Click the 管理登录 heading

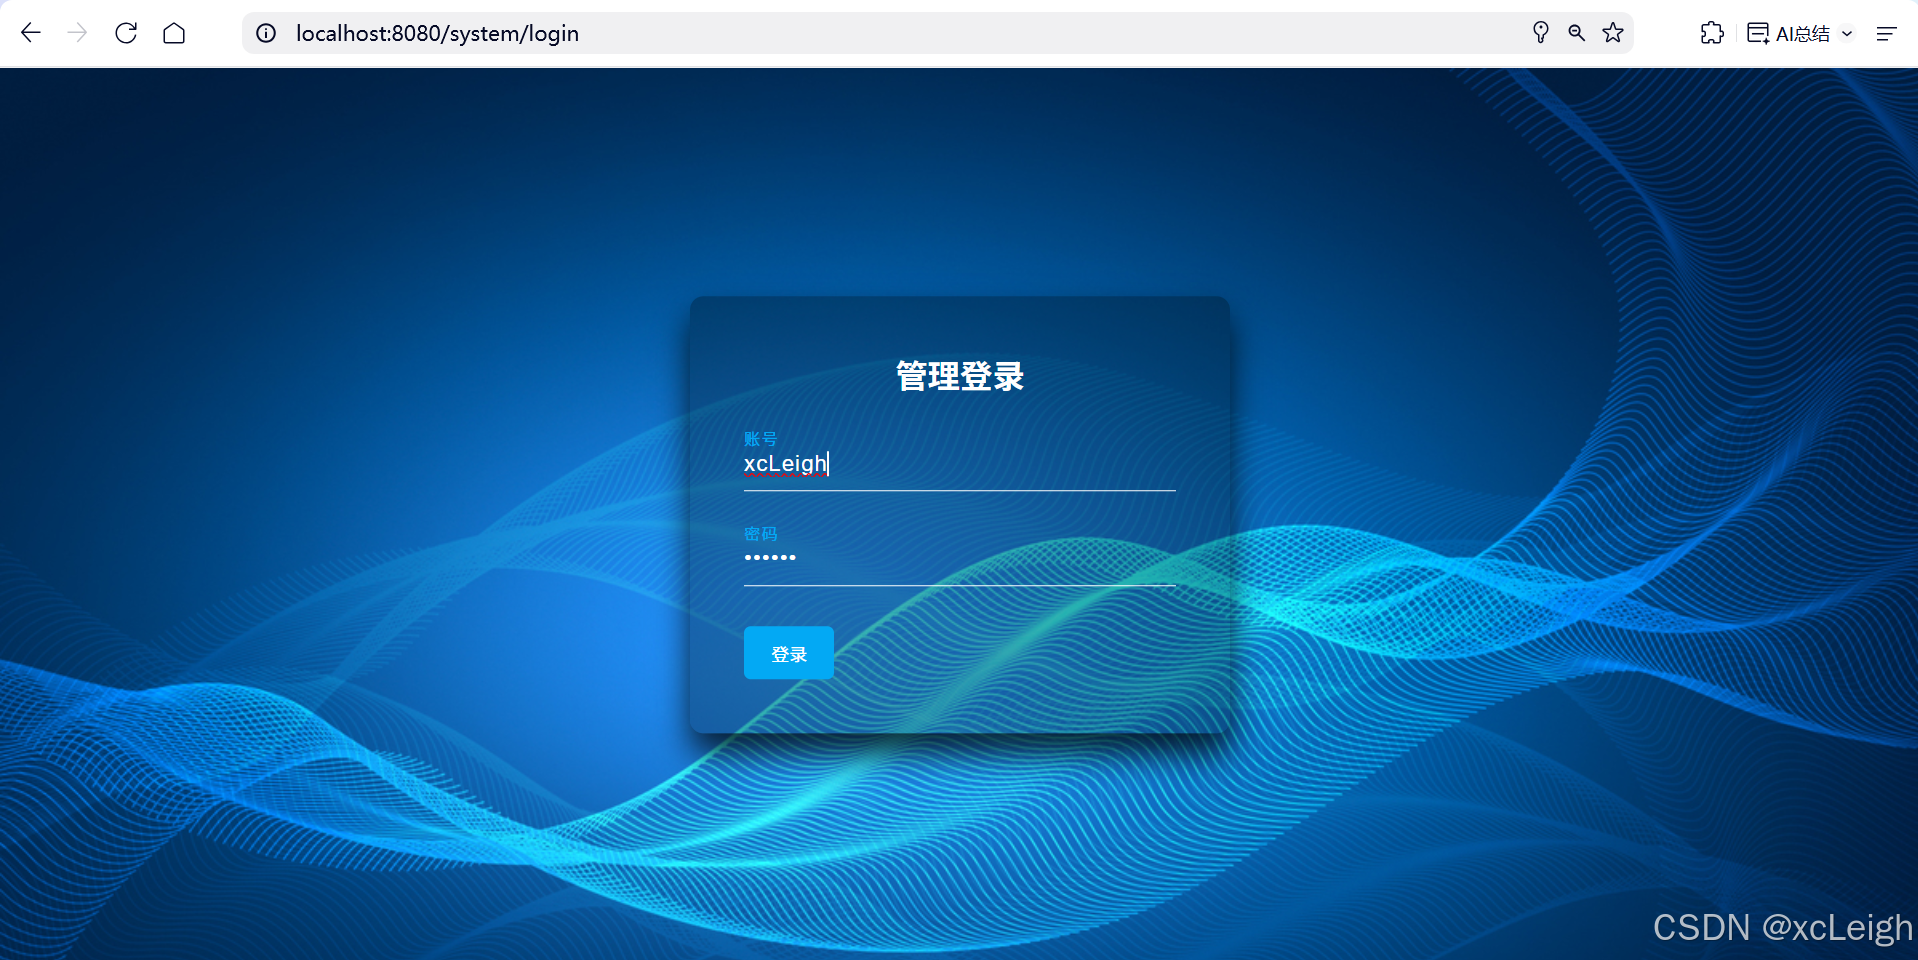(959, 376)
